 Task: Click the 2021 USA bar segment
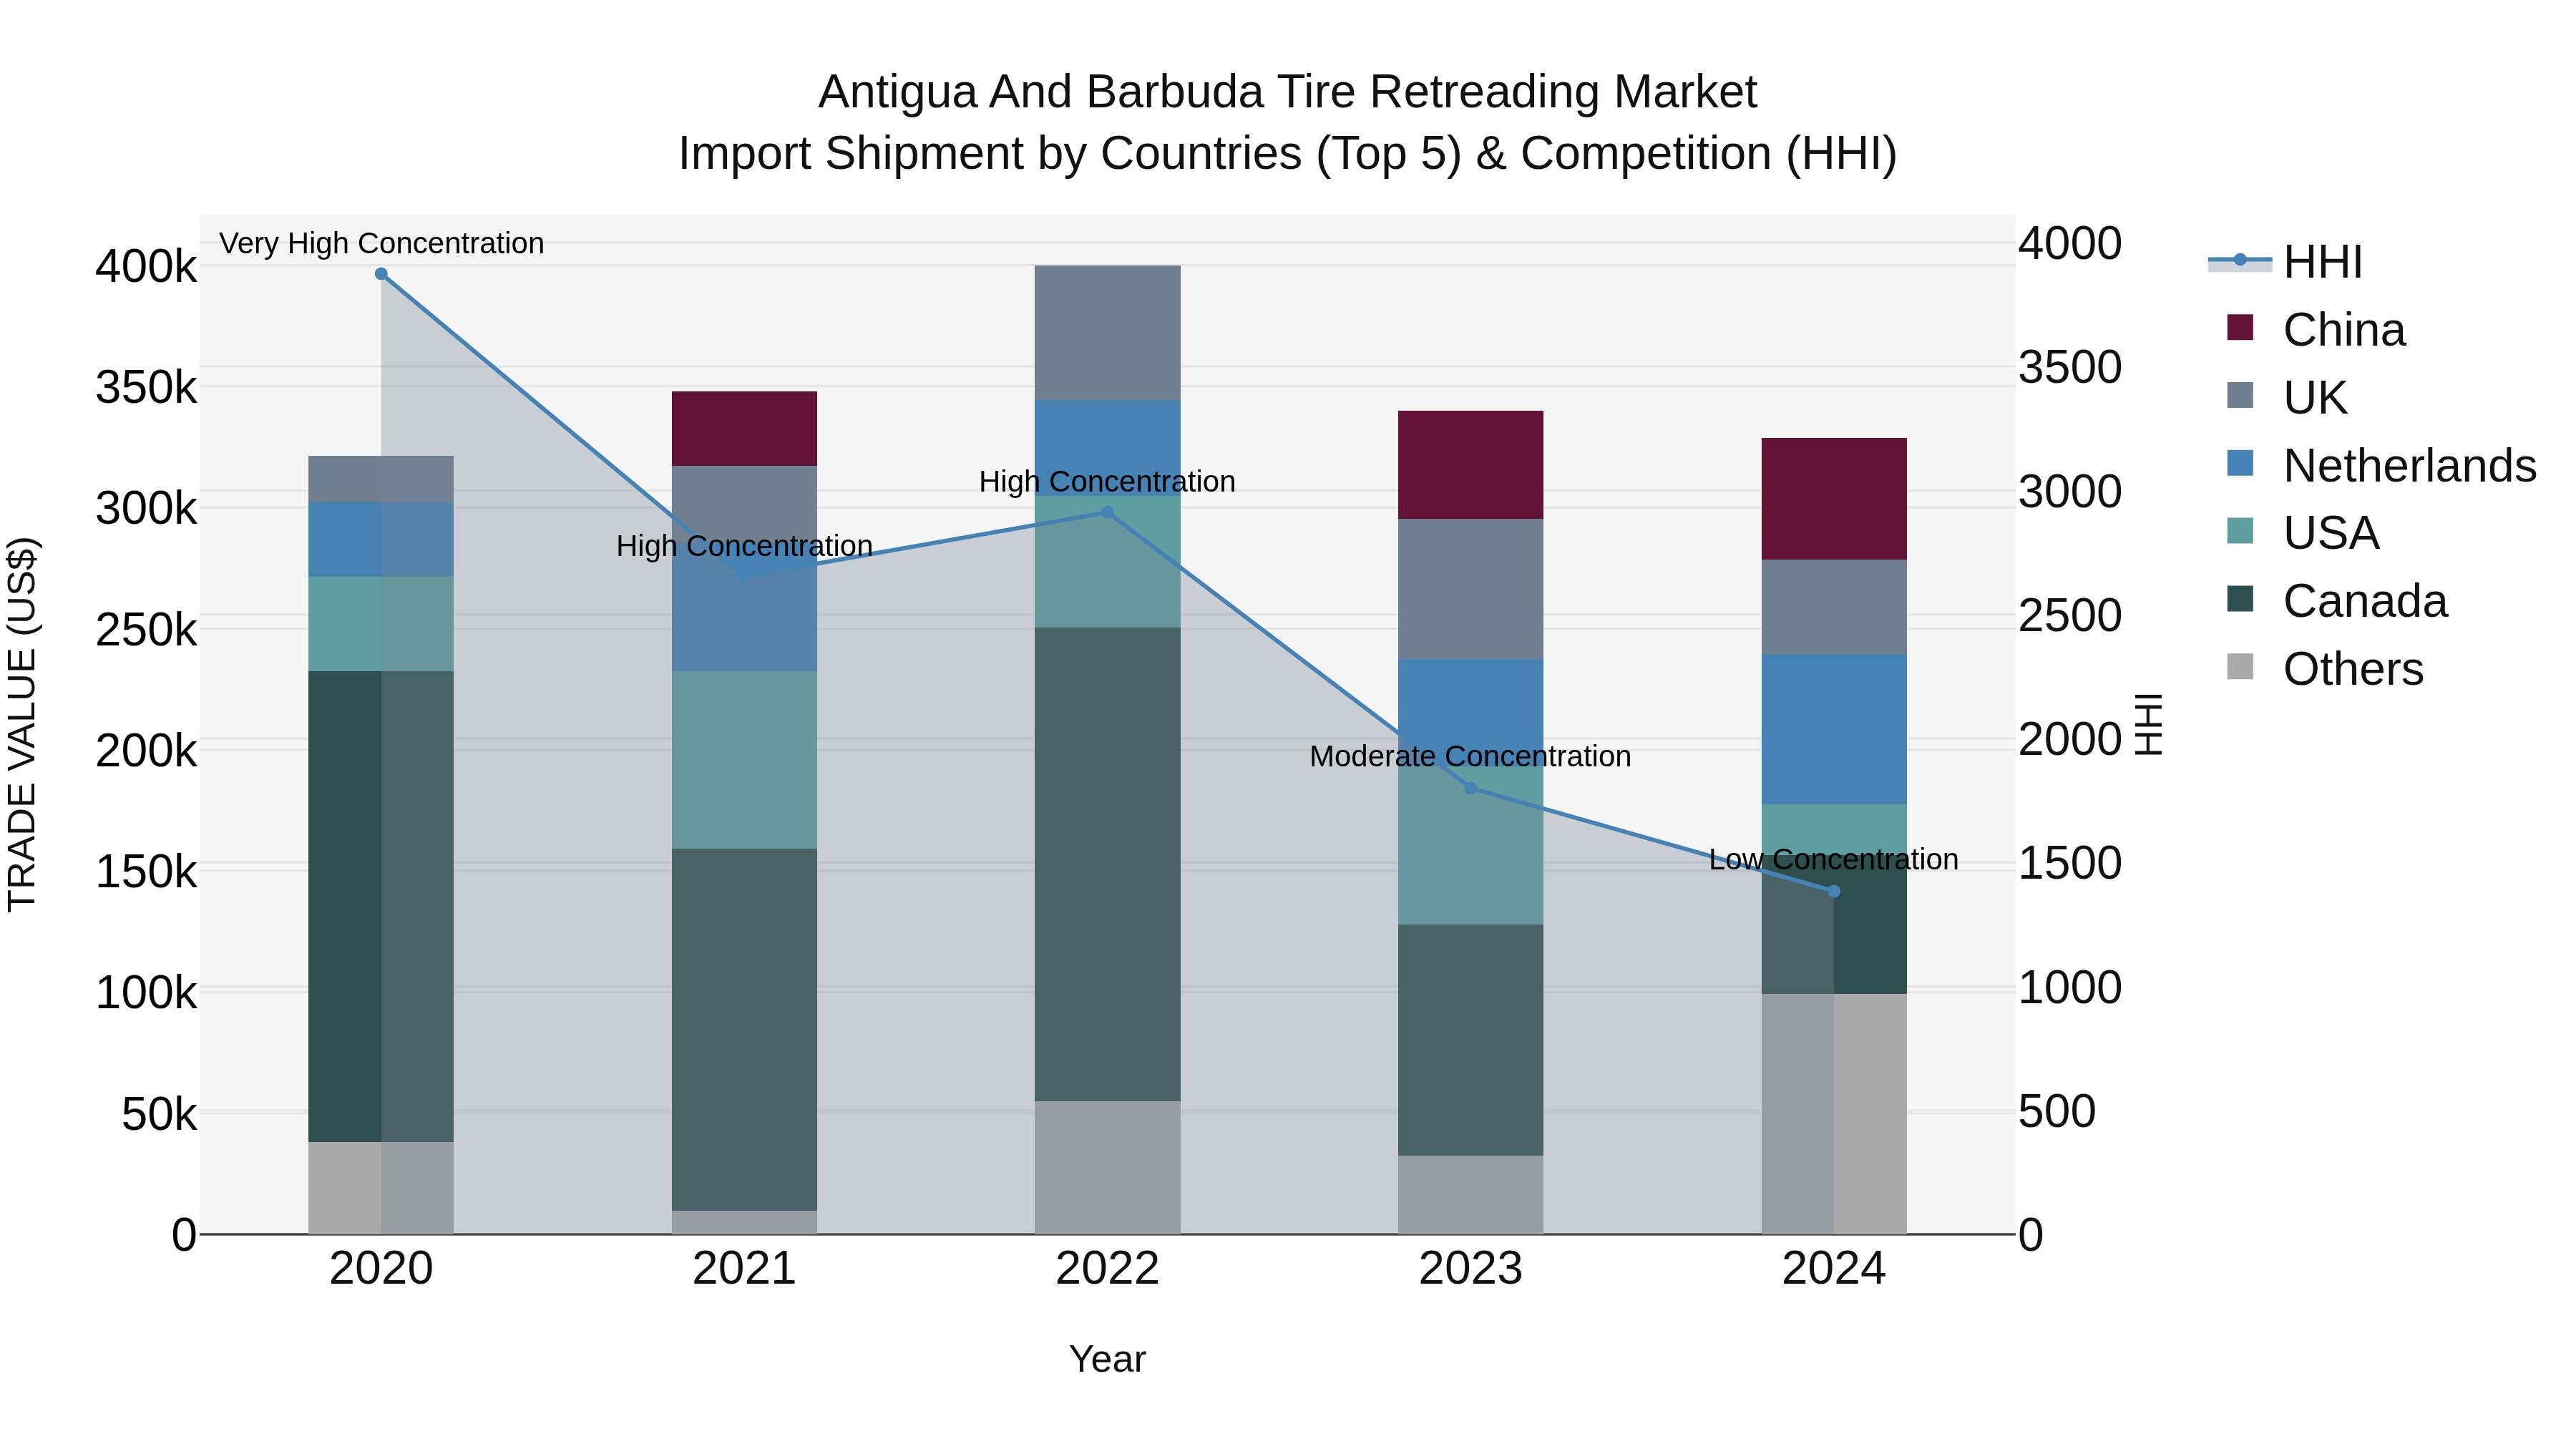744,760
